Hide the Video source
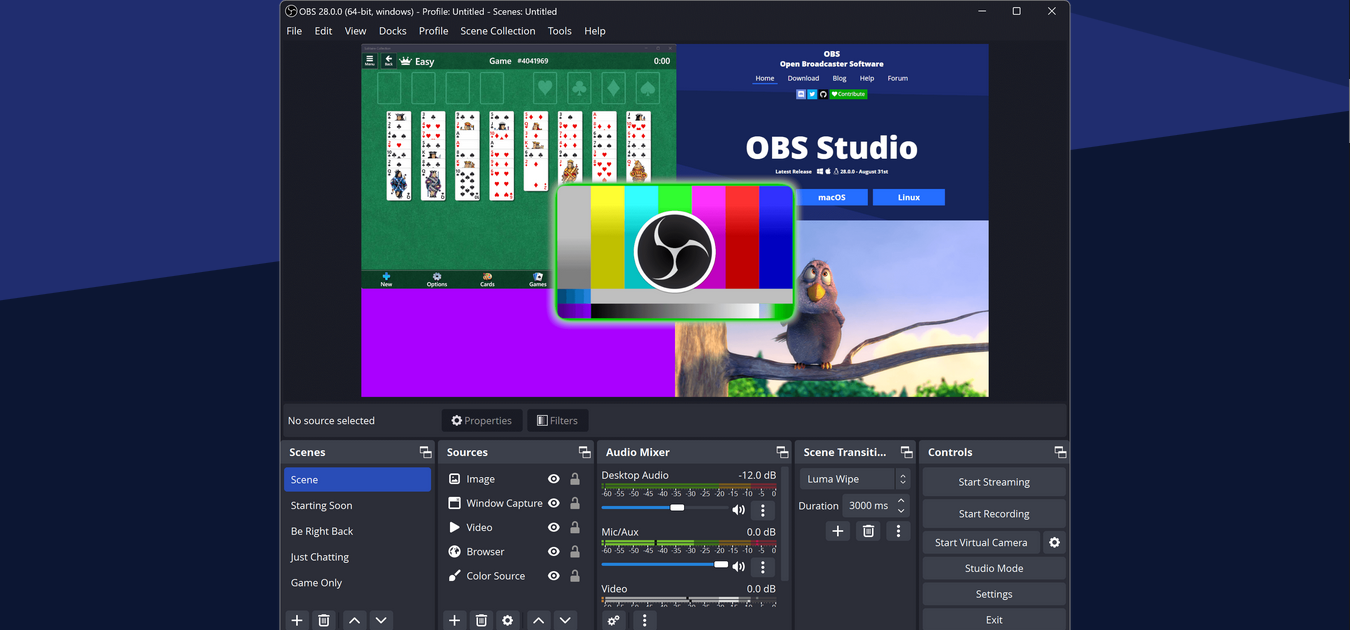 pyautogui.click(x=554, y=527)
